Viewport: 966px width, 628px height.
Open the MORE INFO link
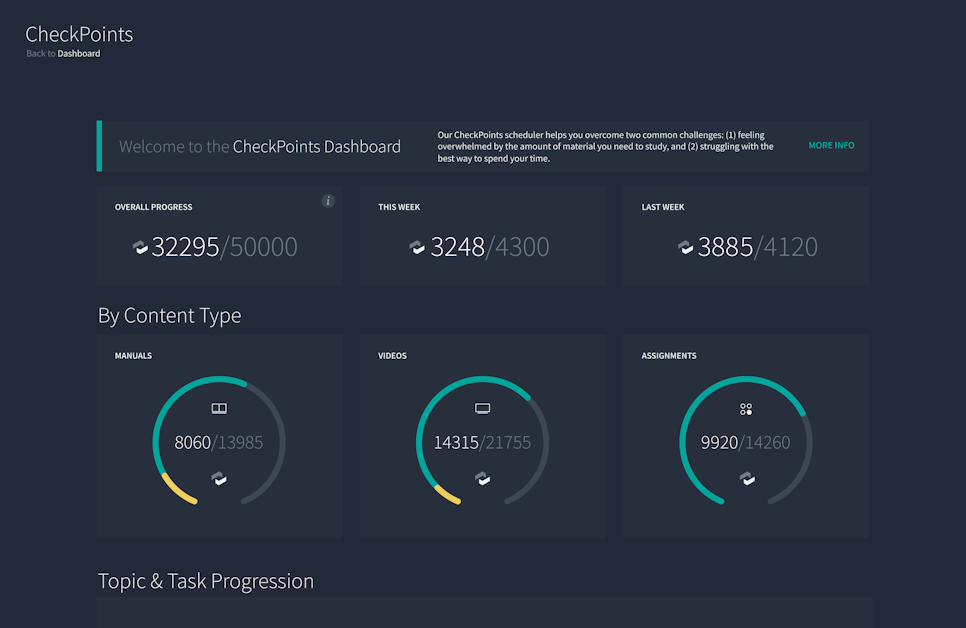pyautogui.click(x=831, y=146)
